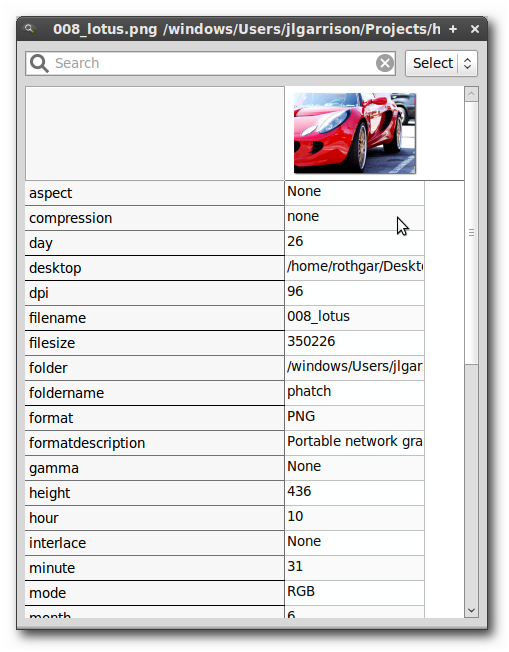Open the Select dropdown

point(441,64)
